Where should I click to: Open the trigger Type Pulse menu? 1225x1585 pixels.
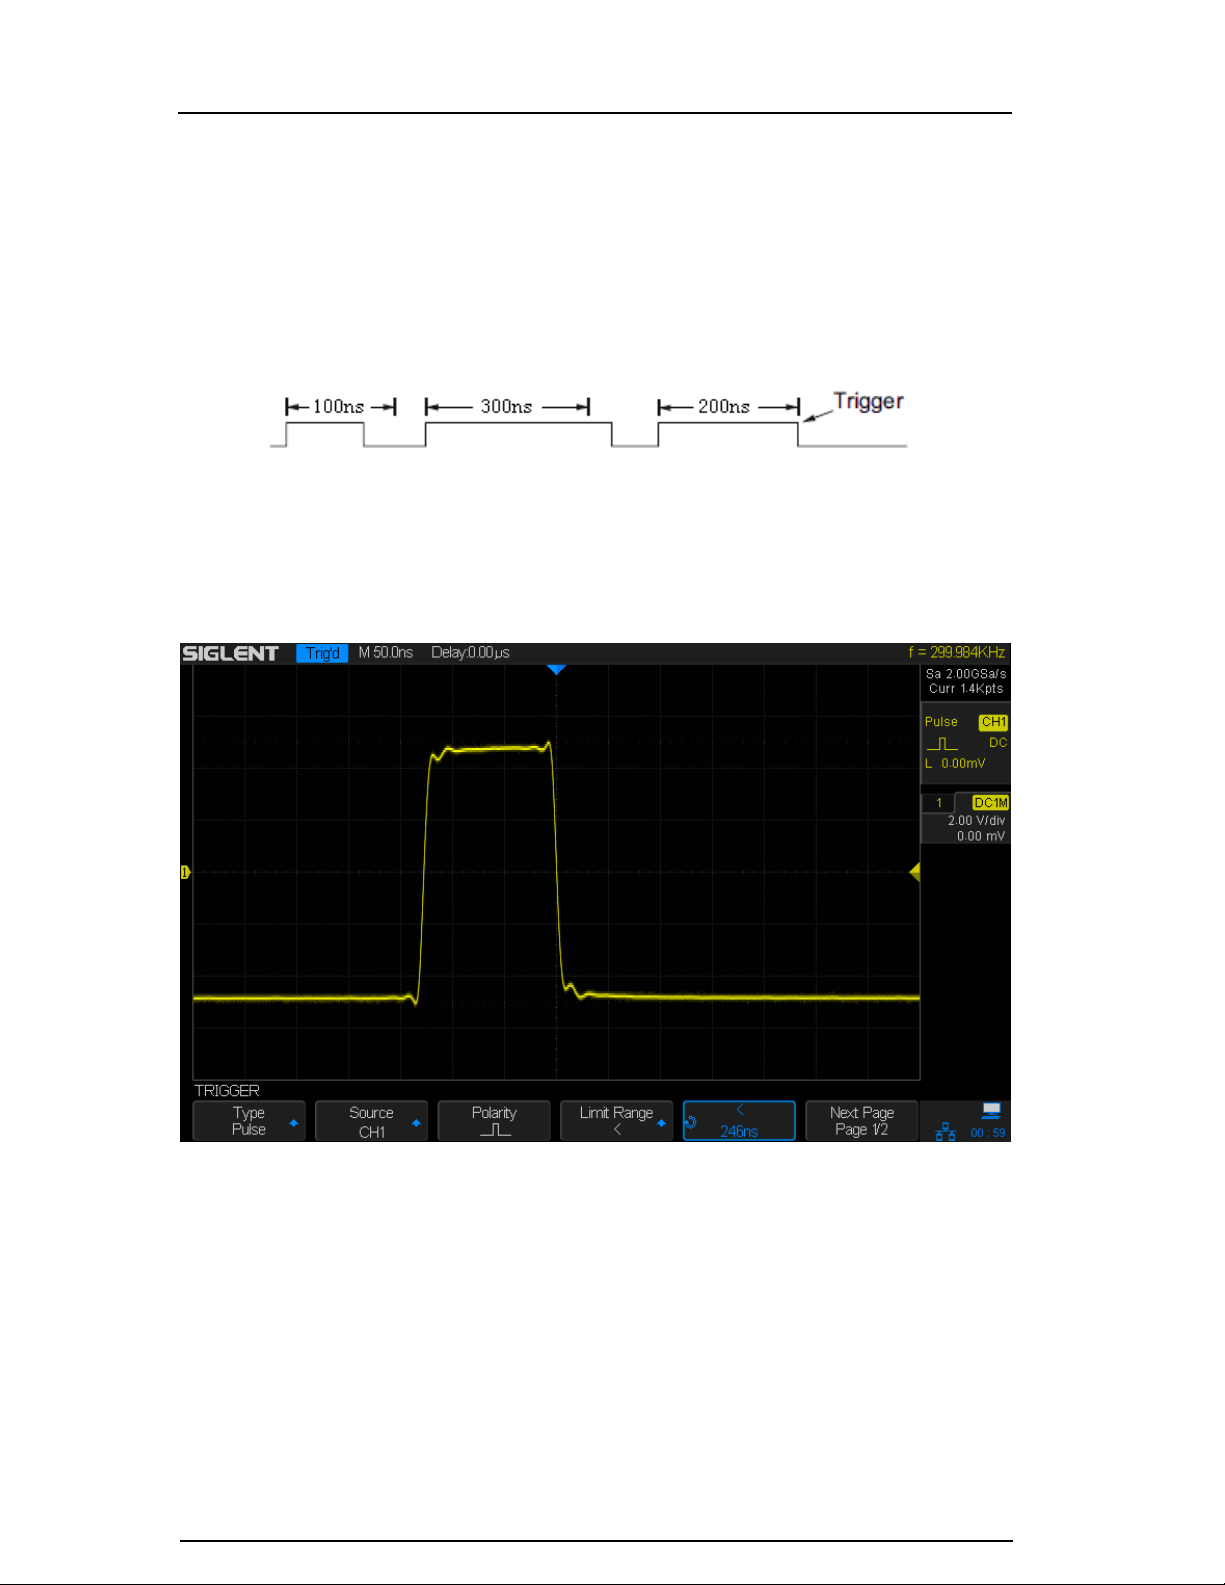point(249,1121)
